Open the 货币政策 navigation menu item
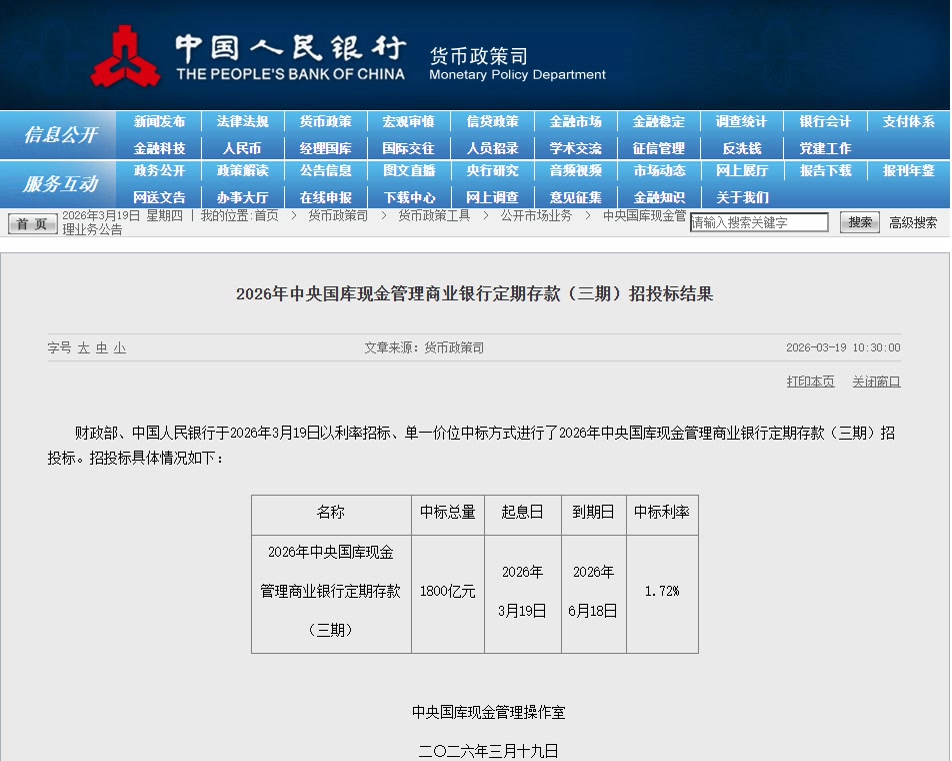The width and height of the screenshot is (952, 761). point(325,122)
